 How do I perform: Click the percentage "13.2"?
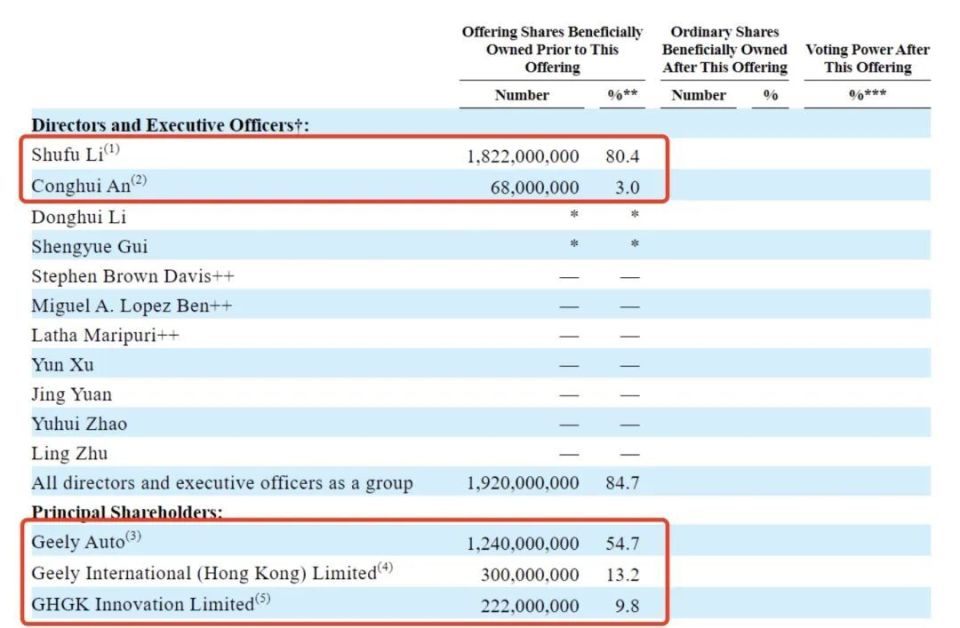[x=623, y=575]
